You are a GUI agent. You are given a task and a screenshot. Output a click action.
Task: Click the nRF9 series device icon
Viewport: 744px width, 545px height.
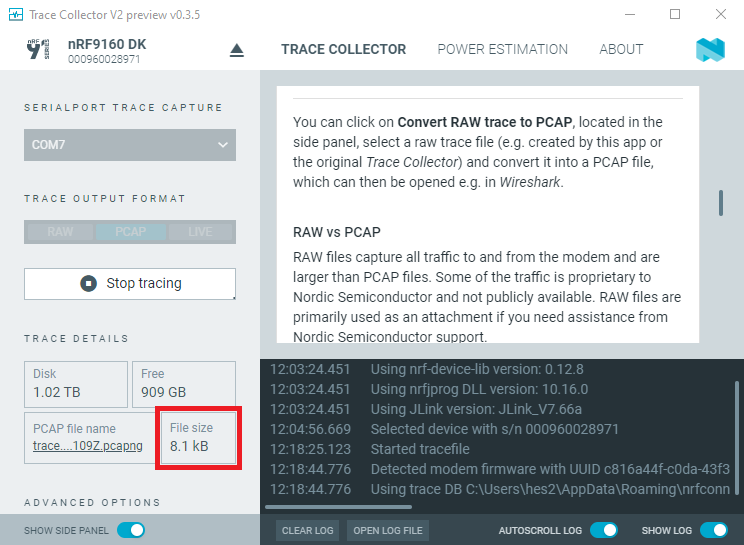[x=38, y=49]
